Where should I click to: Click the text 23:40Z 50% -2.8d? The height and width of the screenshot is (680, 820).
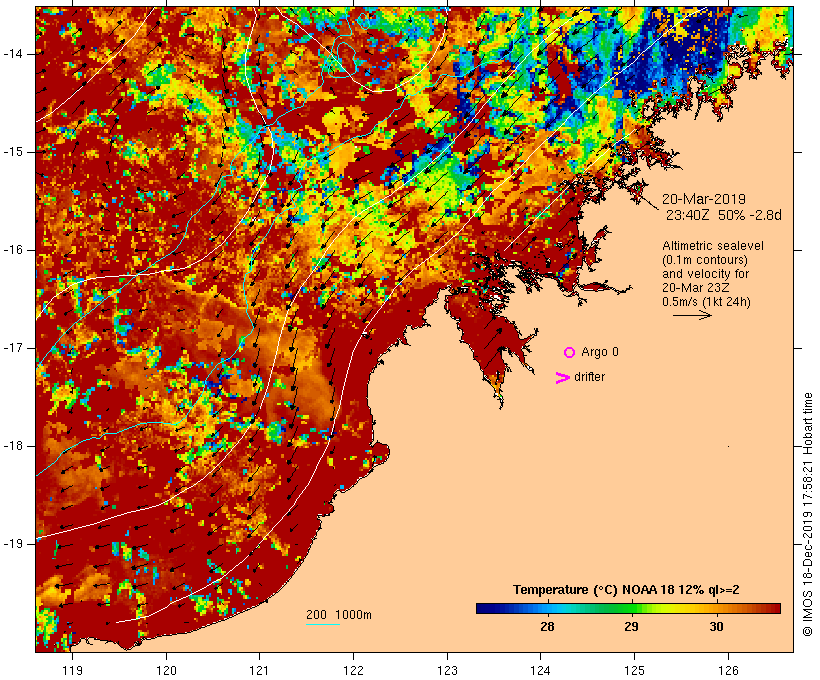(724, 215)
